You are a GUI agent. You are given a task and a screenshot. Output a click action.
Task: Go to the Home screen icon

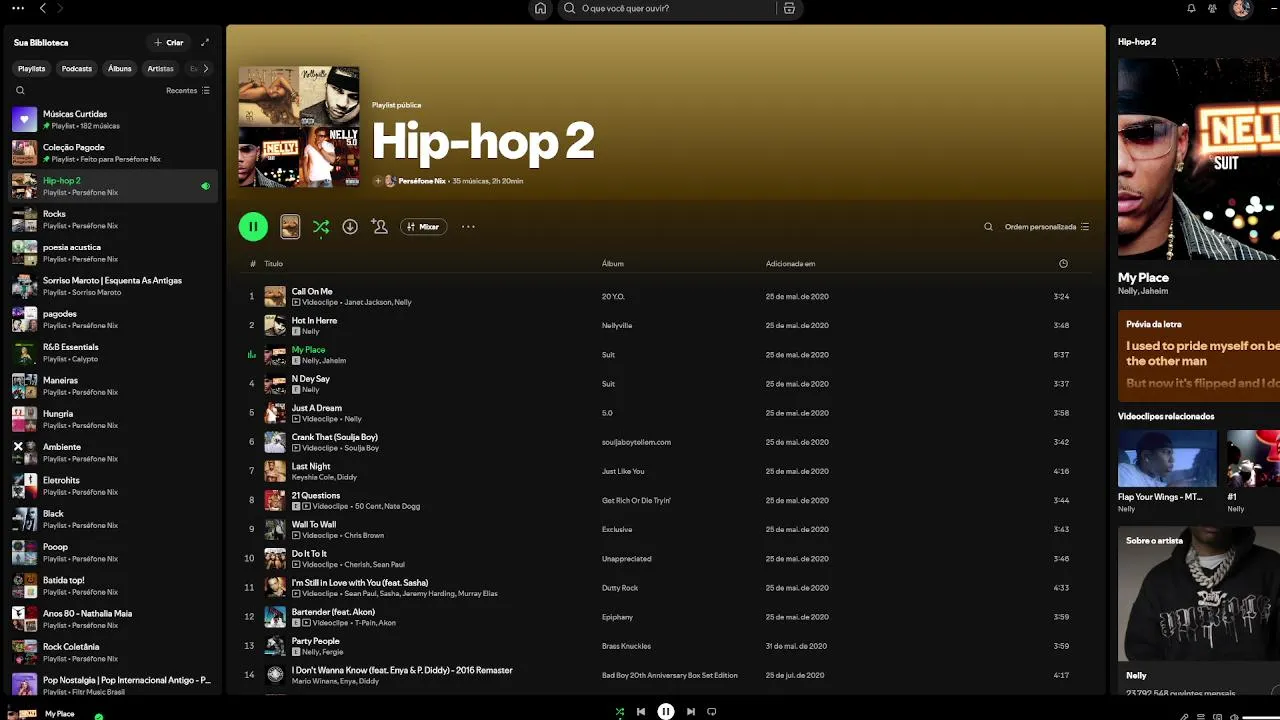pyautogui.click(x=540, y=8)
